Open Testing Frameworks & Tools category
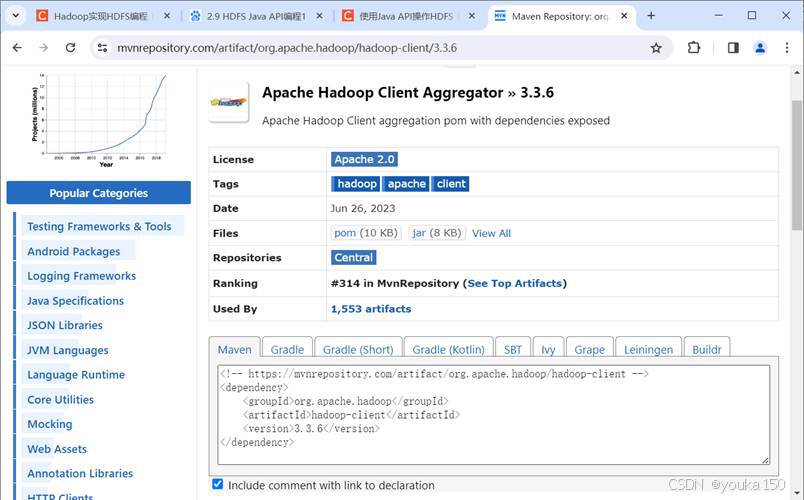The image size is (804, 500). (99, 226)
